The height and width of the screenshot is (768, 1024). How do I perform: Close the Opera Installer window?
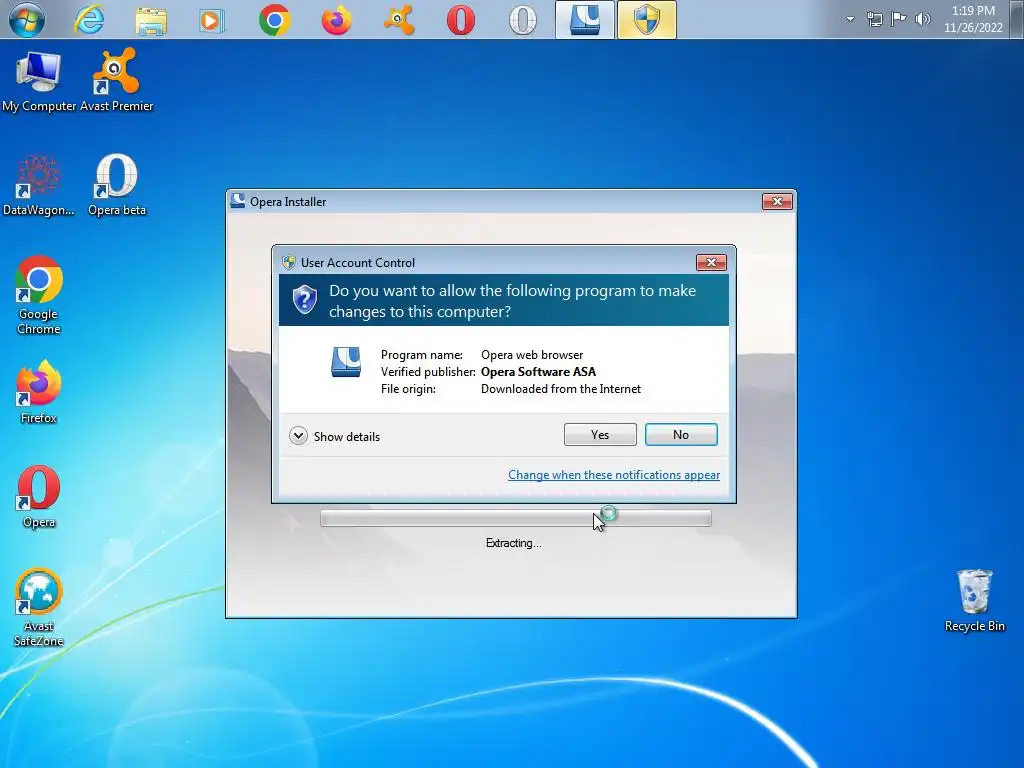click(x=777, y=202)
